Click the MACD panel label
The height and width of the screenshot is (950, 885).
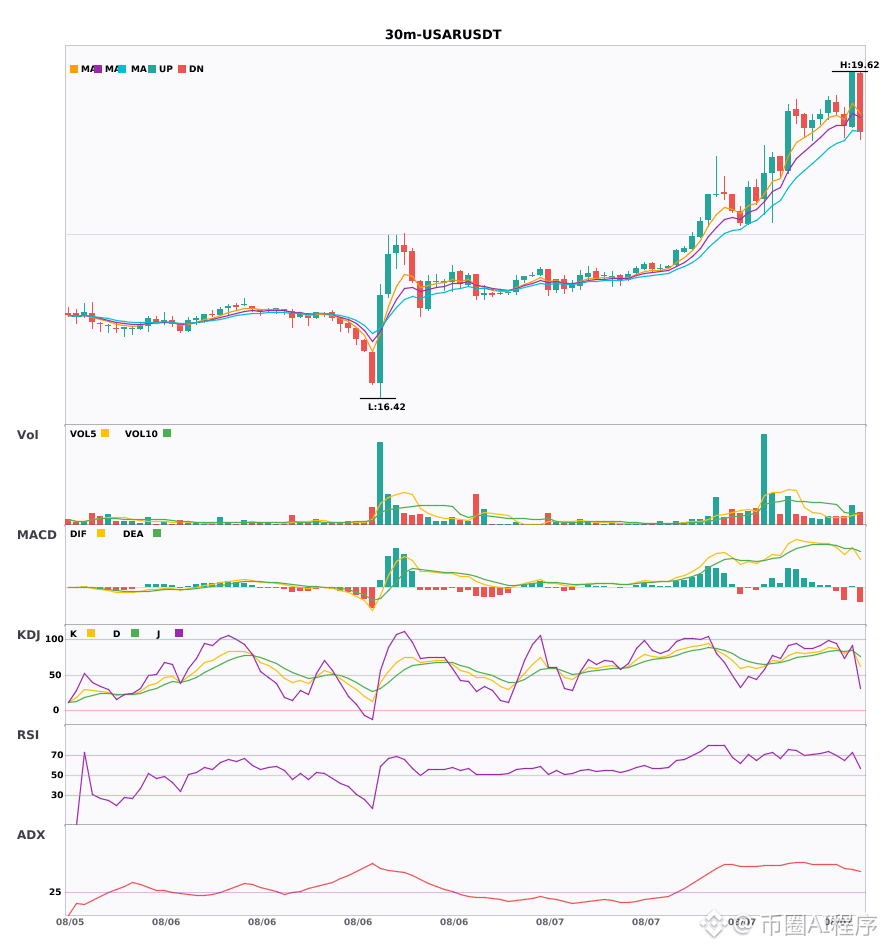click(x=36, y=534)
